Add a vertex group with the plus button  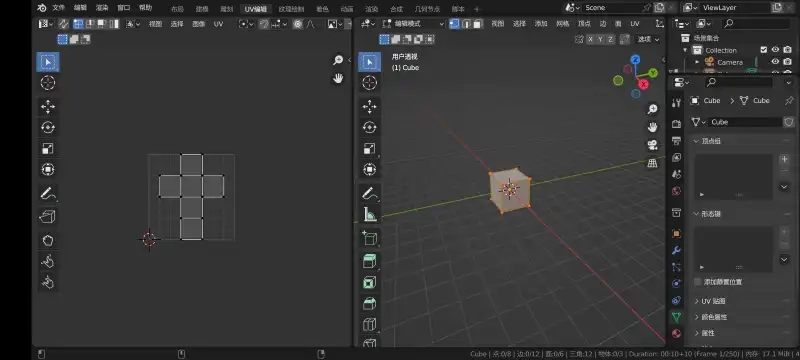click(x=784, y=159)
